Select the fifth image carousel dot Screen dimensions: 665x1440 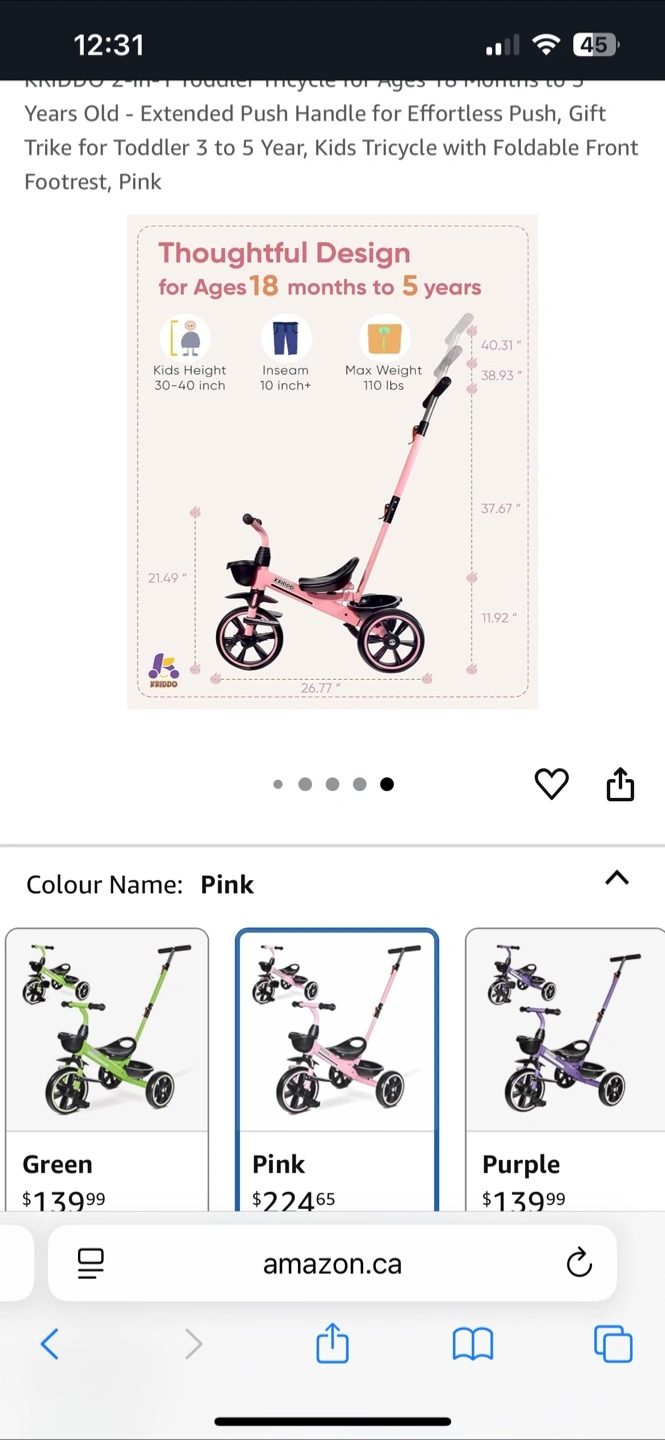pos(387,784)
